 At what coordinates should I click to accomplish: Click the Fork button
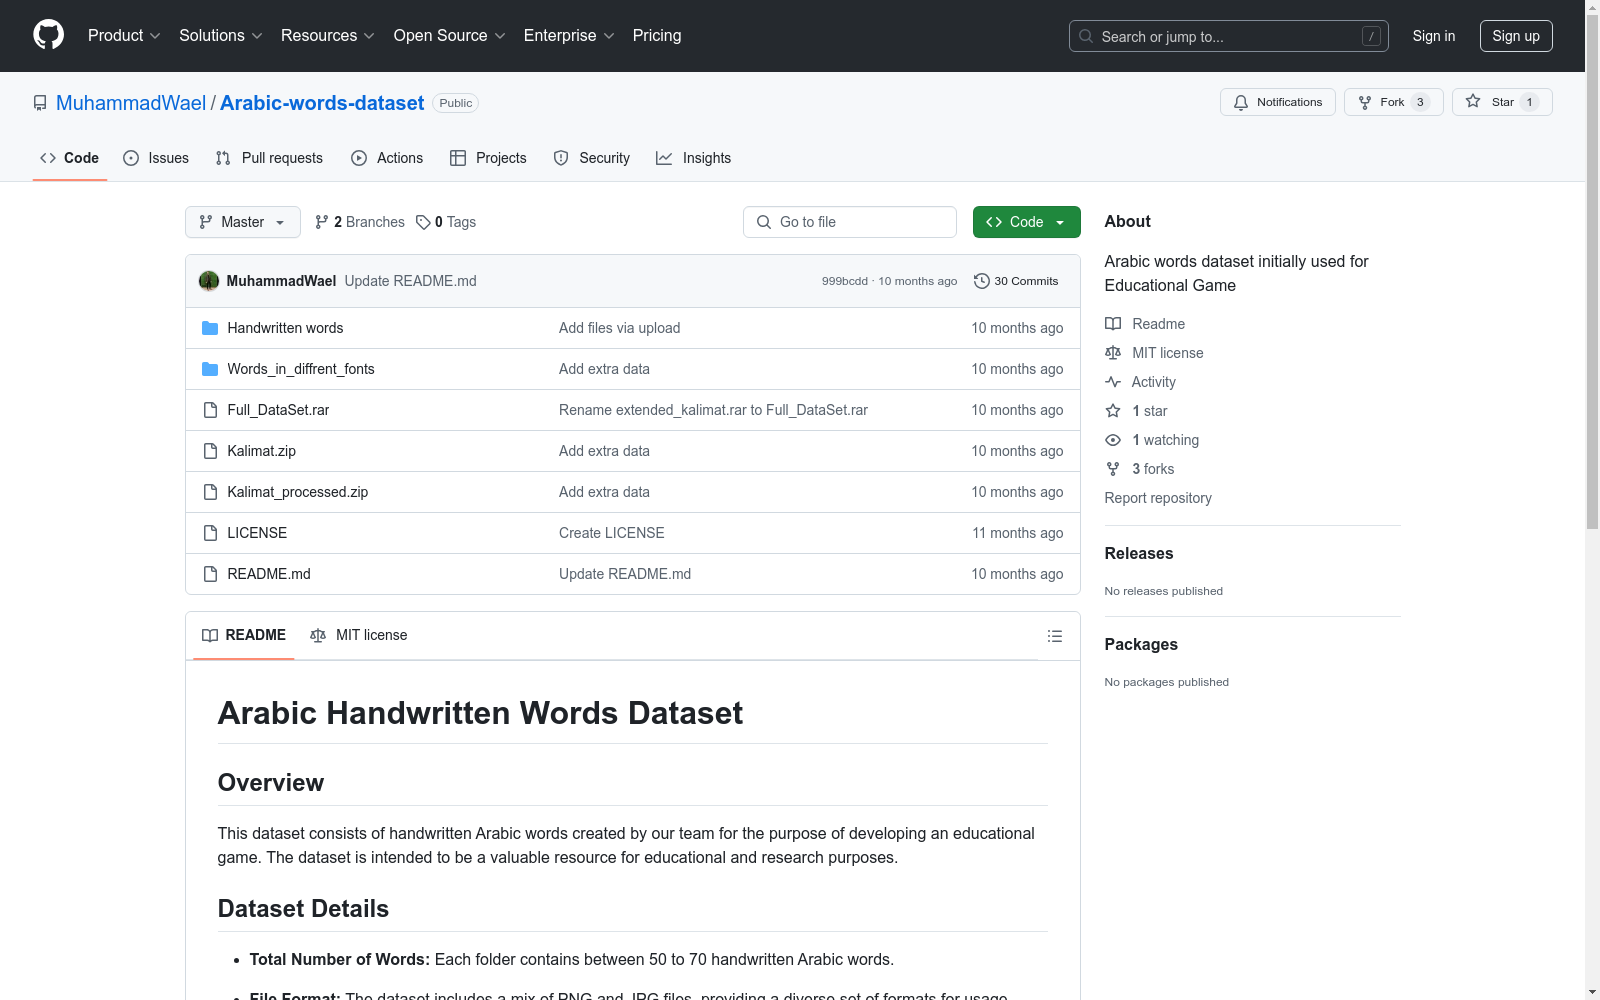1394,102
